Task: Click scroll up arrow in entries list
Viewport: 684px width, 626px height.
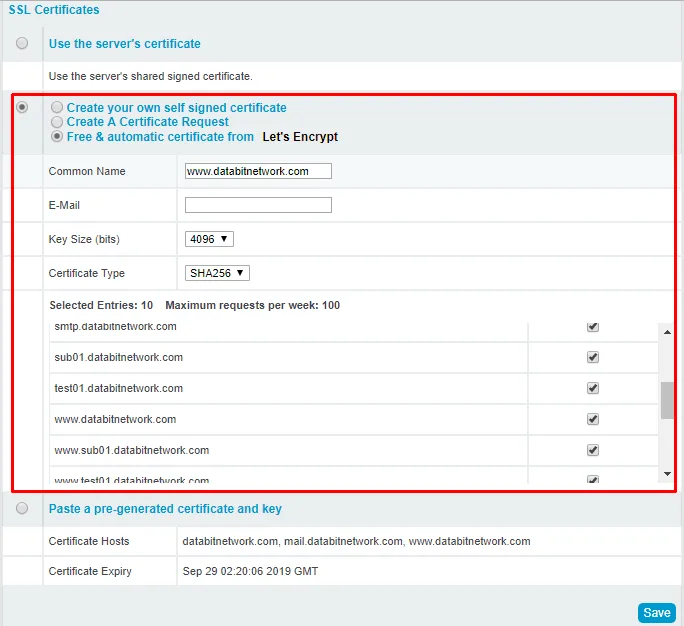Action: [x=667, y=329]
